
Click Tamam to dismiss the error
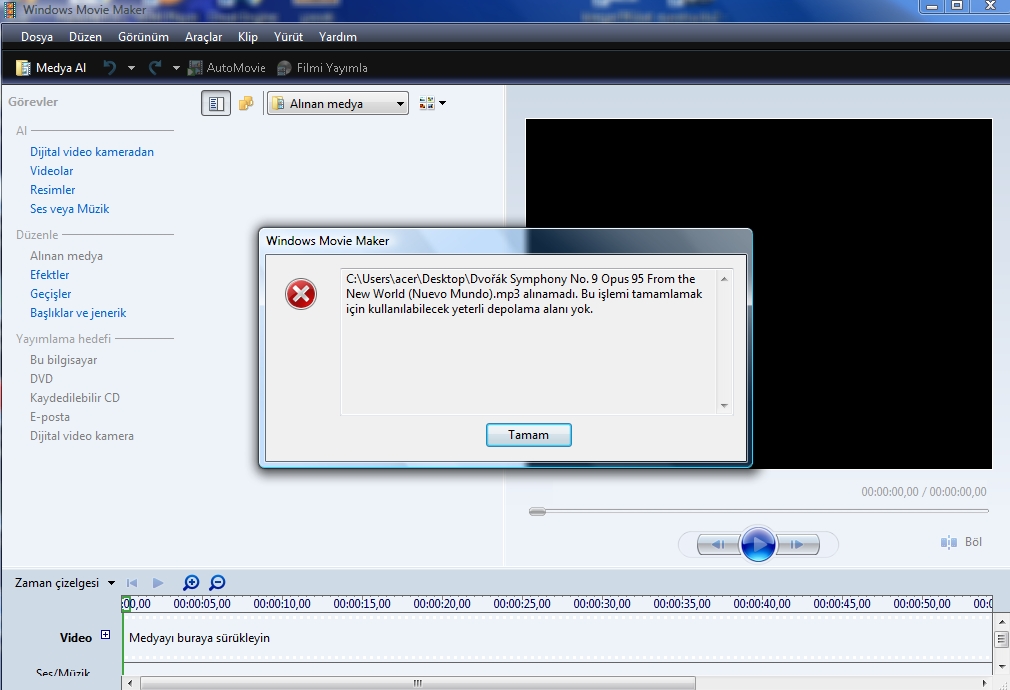(529, 435)
